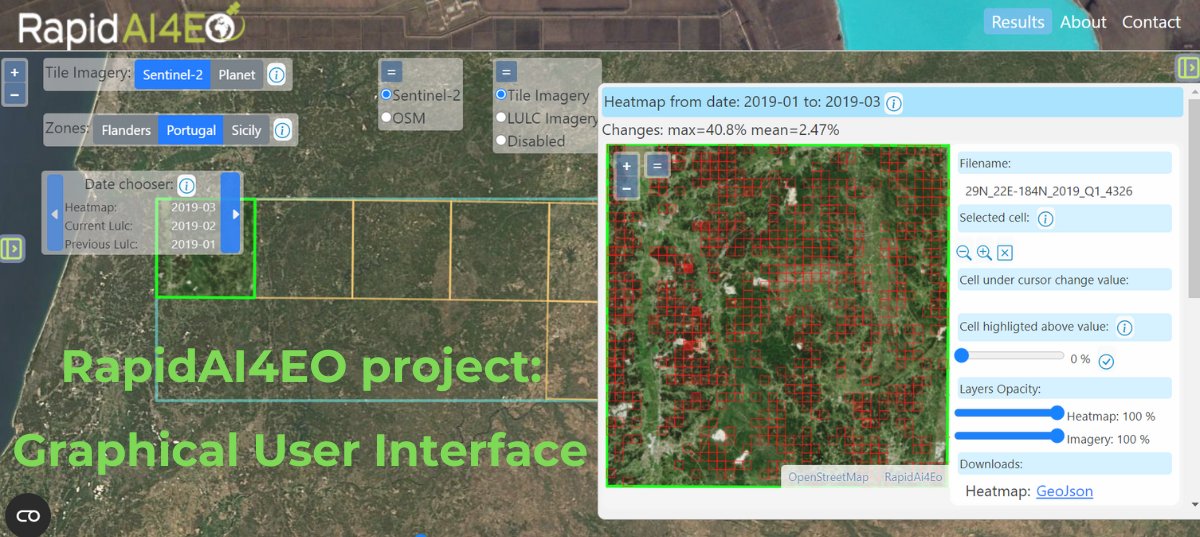Viewport: 1200px width, 537px height.
Task: Choose the Portugal zone
Action: click(x=191, y=130)
